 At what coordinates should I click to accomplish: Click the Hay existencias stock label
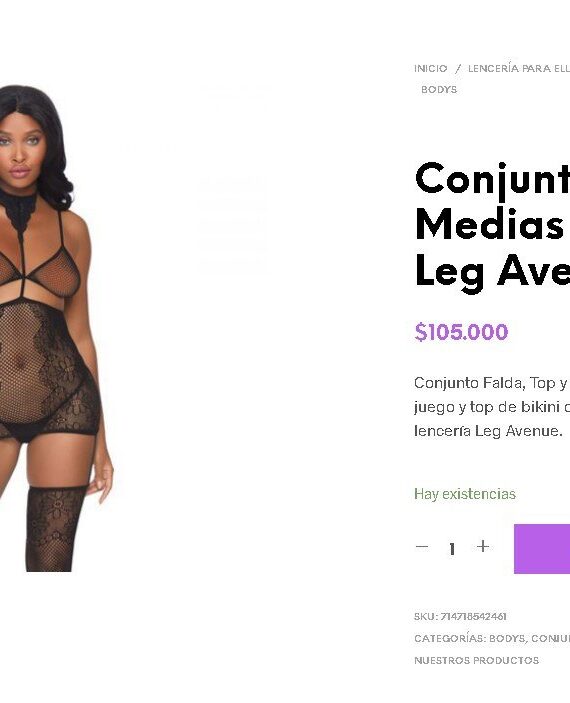pyautogui.click(x=465, y=494)
